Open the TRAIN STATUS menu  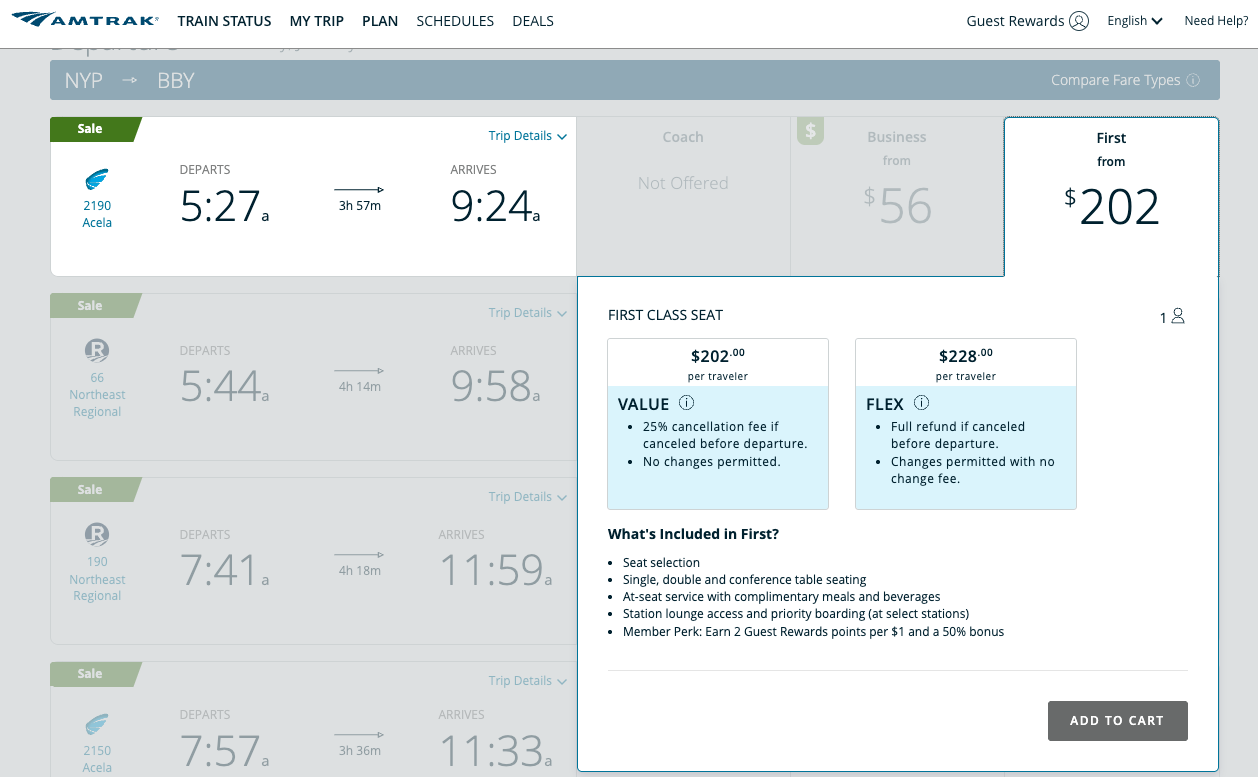tap(224, 21)
